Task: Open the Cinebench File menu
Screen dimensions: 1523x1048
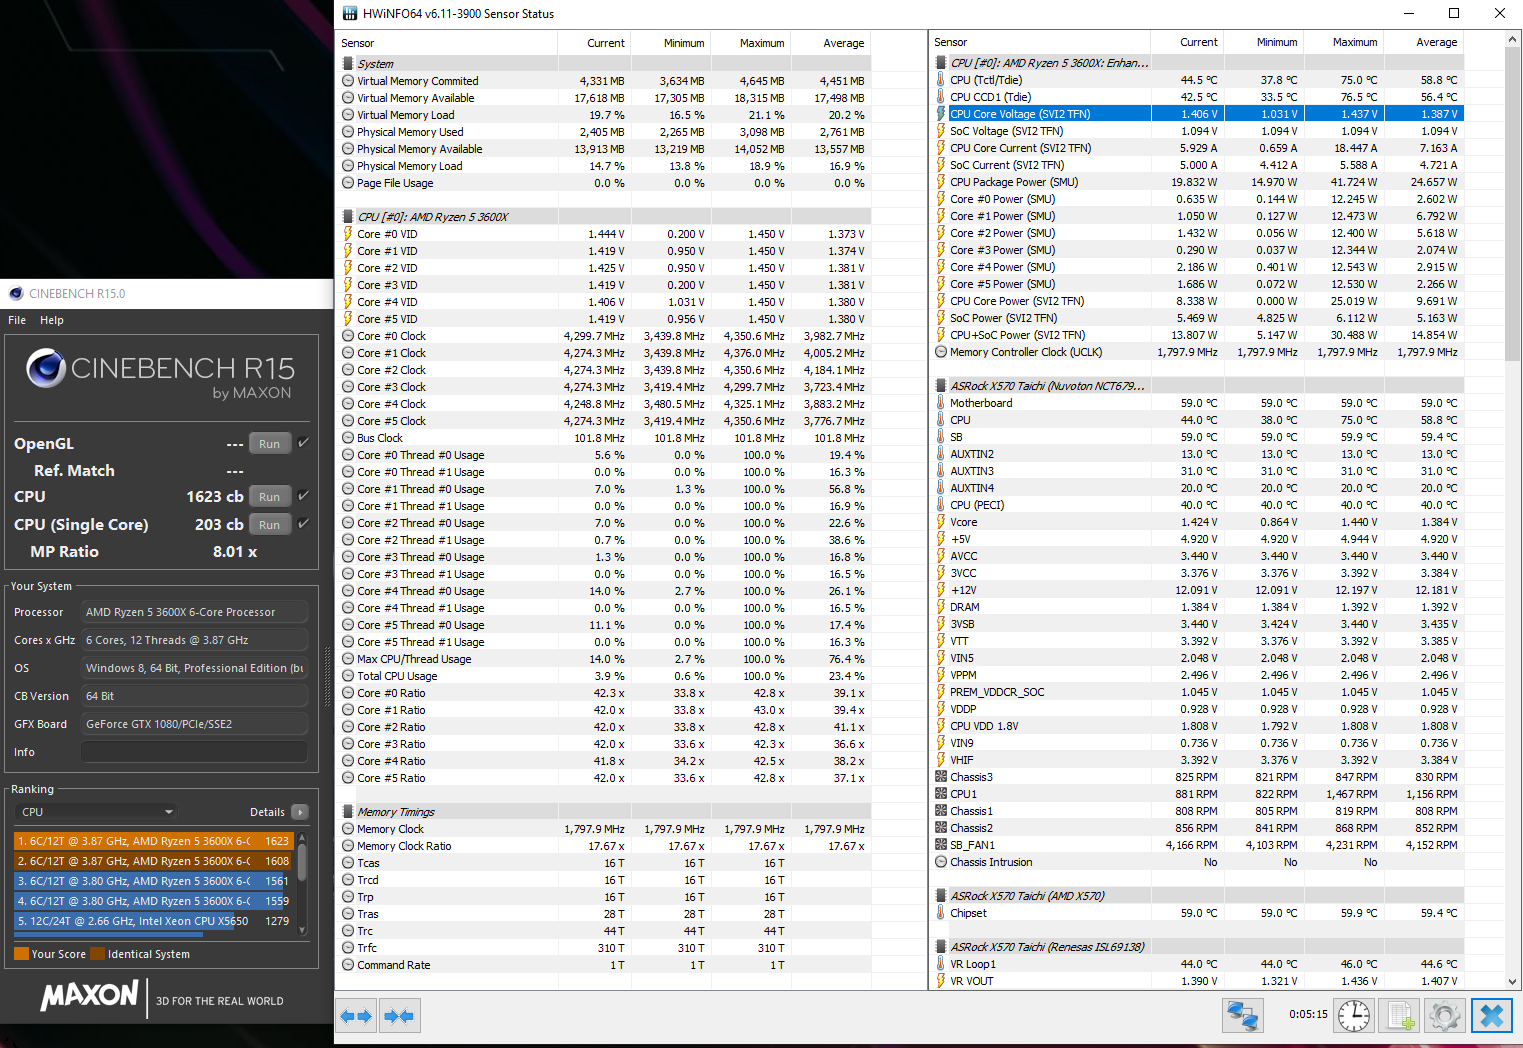Action: click(x=17, y=320)
